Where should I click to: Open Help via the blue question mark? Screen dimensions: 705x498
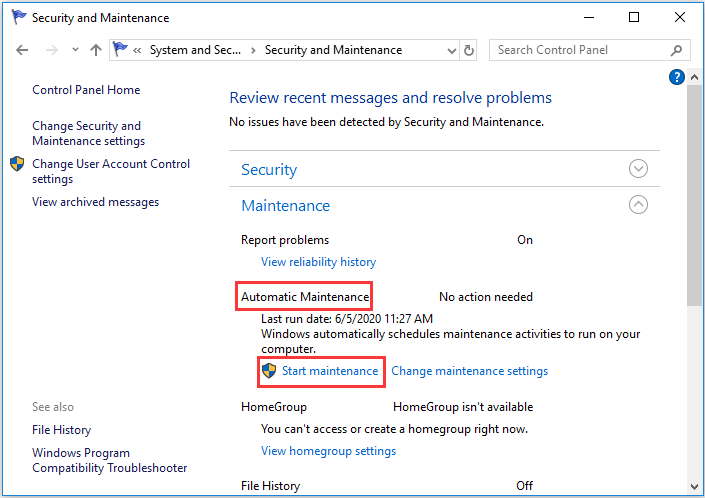[x=676, y=77]
